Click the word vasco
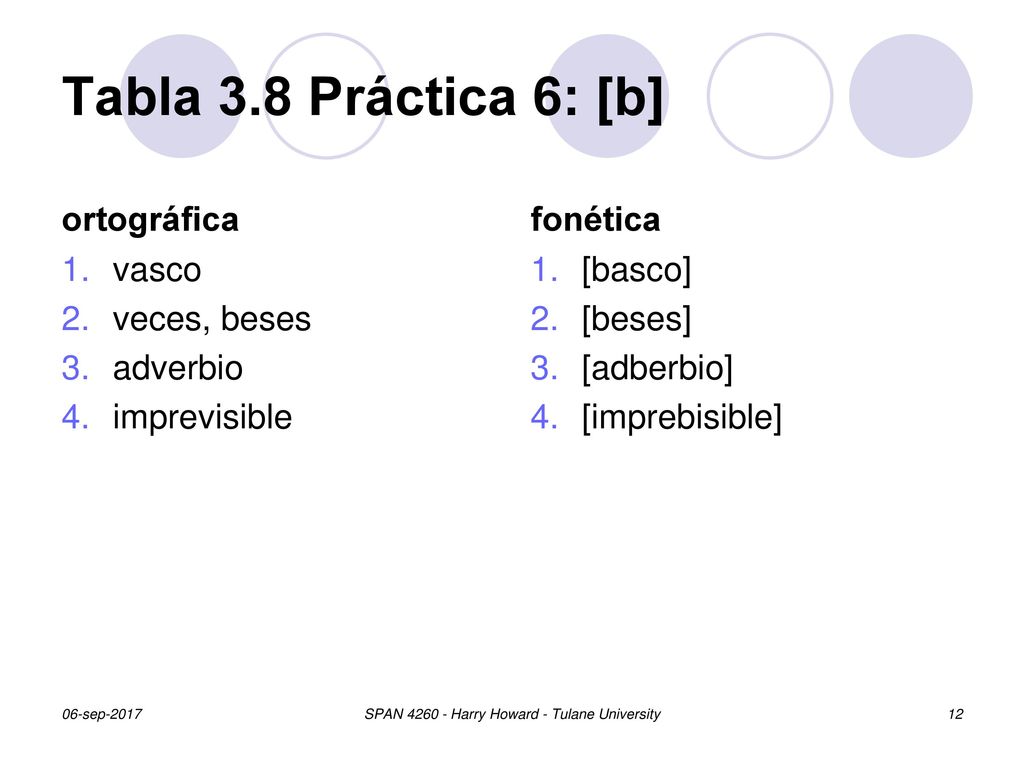This screenshot has height=768, width=1024. 157,270
